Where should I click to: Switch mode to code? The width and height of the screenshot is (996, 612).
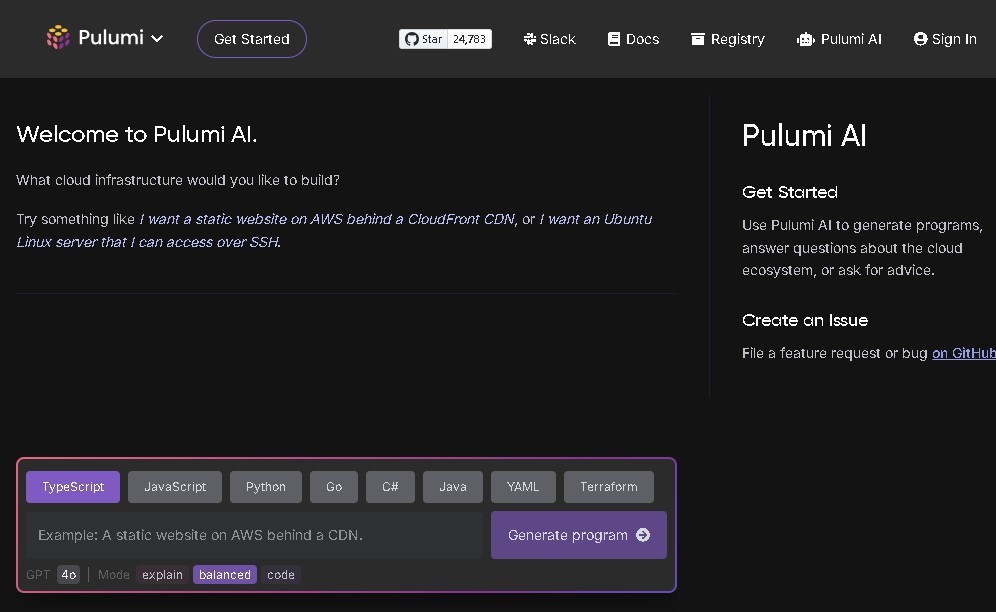[x=281, y=575]
